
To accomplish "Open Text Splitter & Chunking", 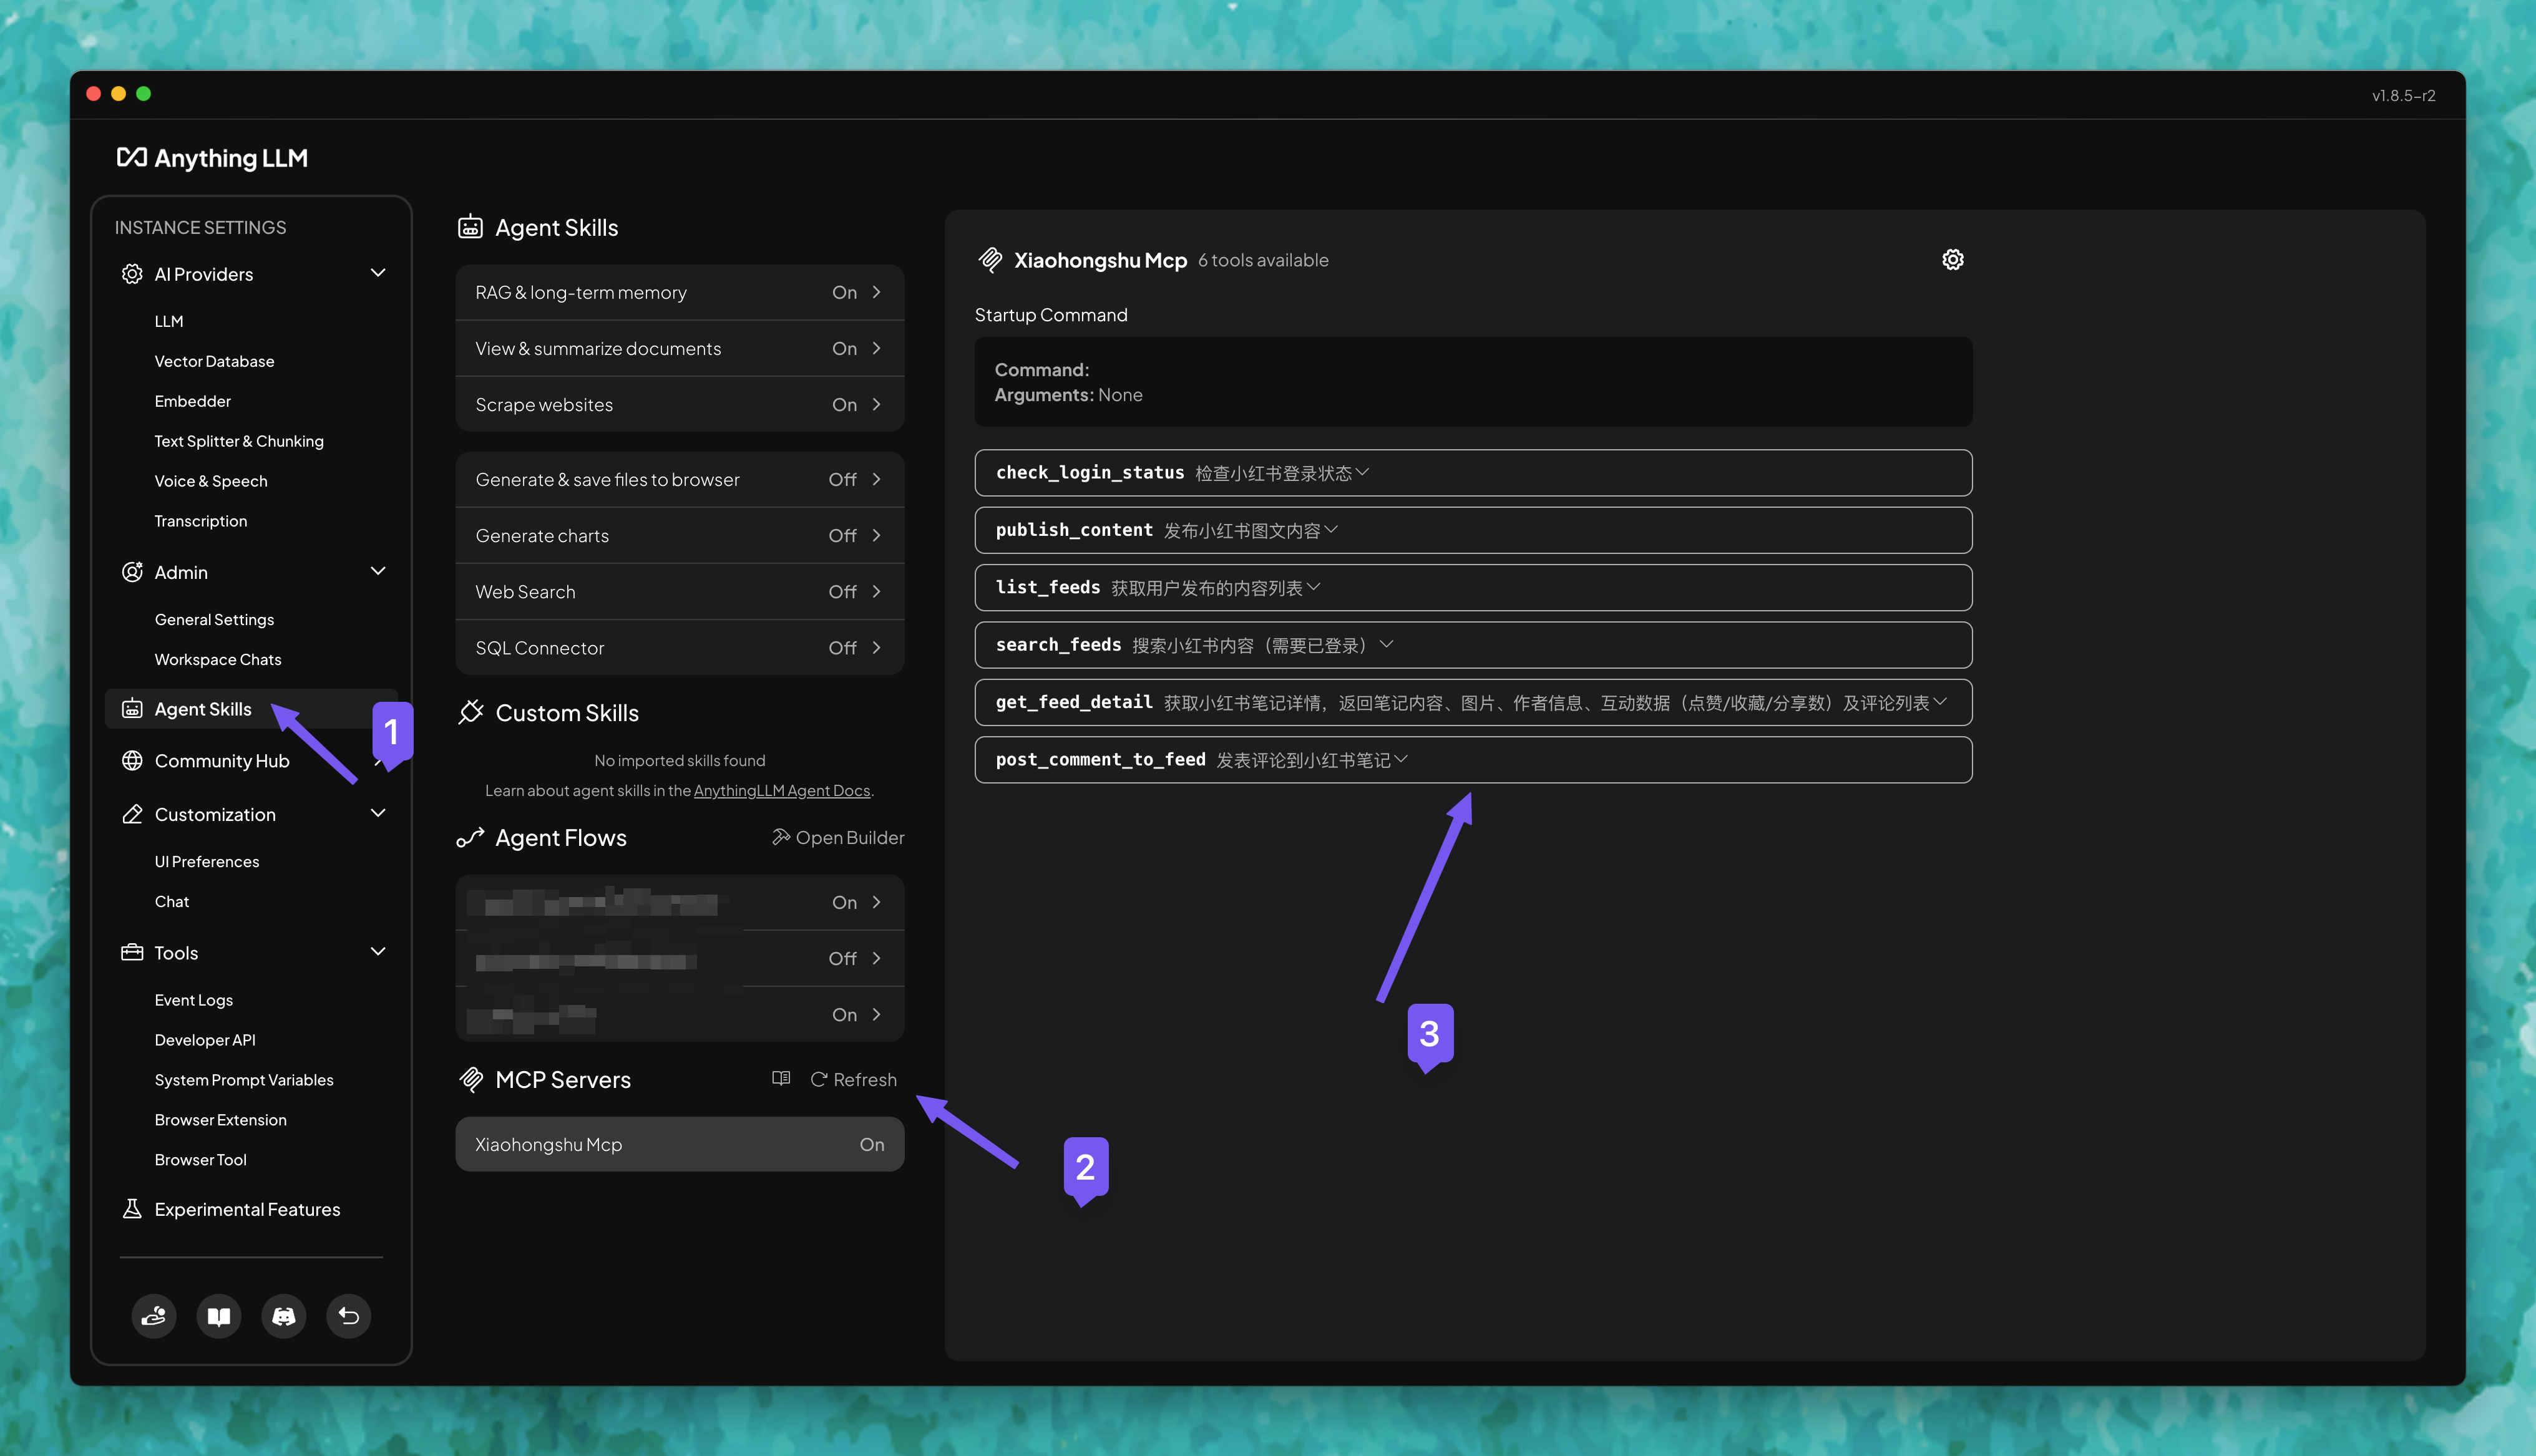I will pyautogui.click(x=239, y=441).
